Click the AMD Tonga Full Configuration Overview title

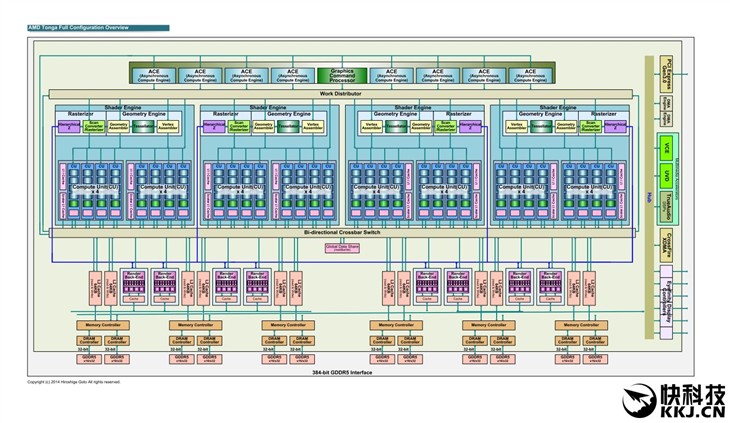click(x=98, y=28)
